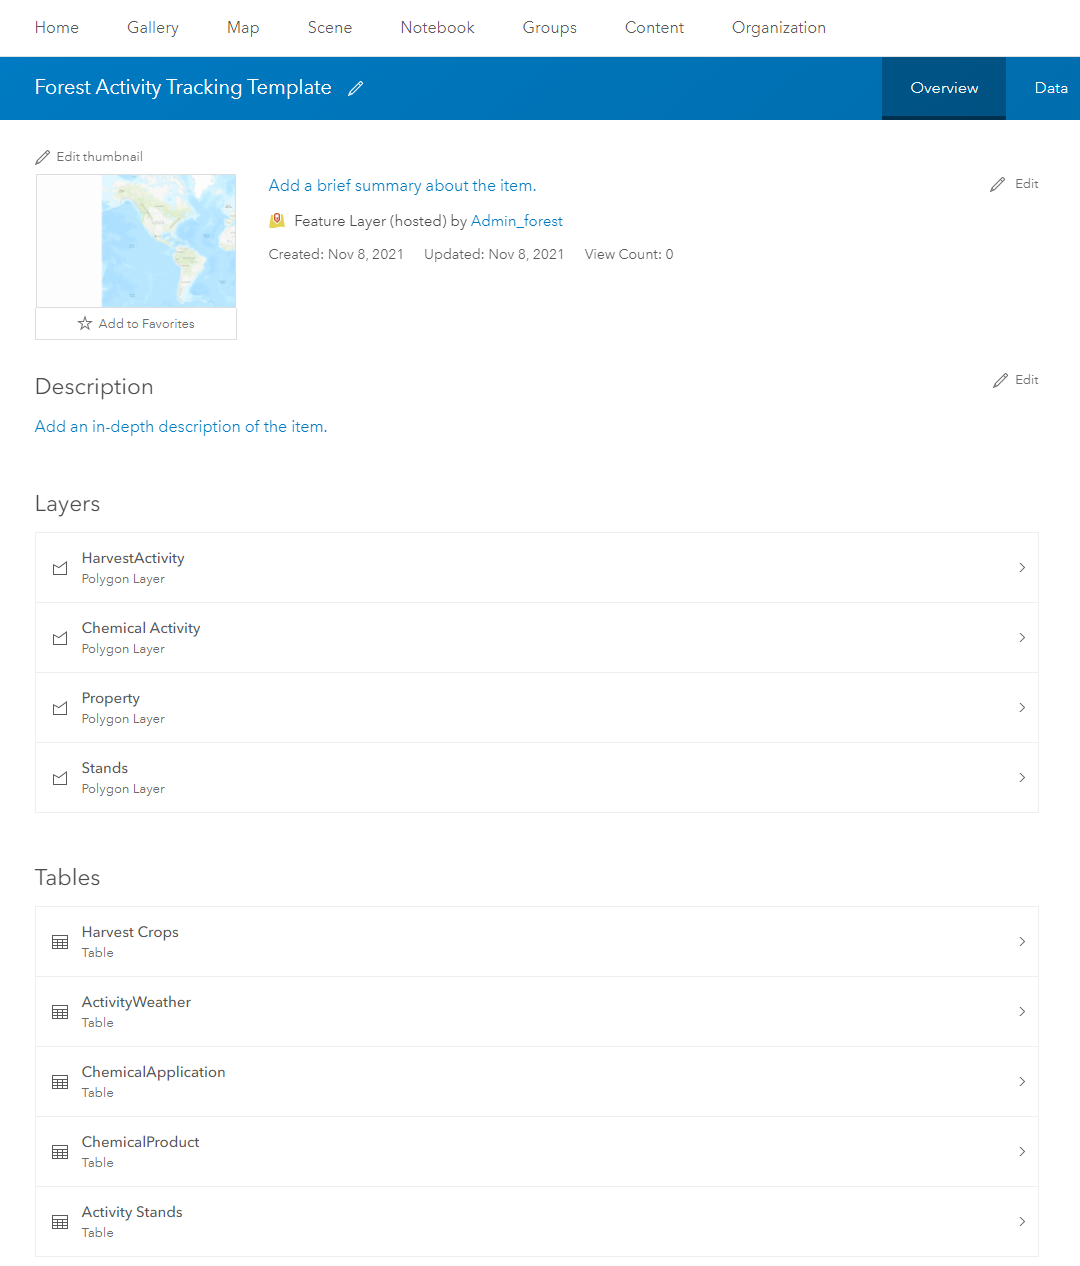Screen dimensions: 1080x1266
Task: Click the 'Updated: Nov 8, 2021' text
Action: (x=494, y=255)
